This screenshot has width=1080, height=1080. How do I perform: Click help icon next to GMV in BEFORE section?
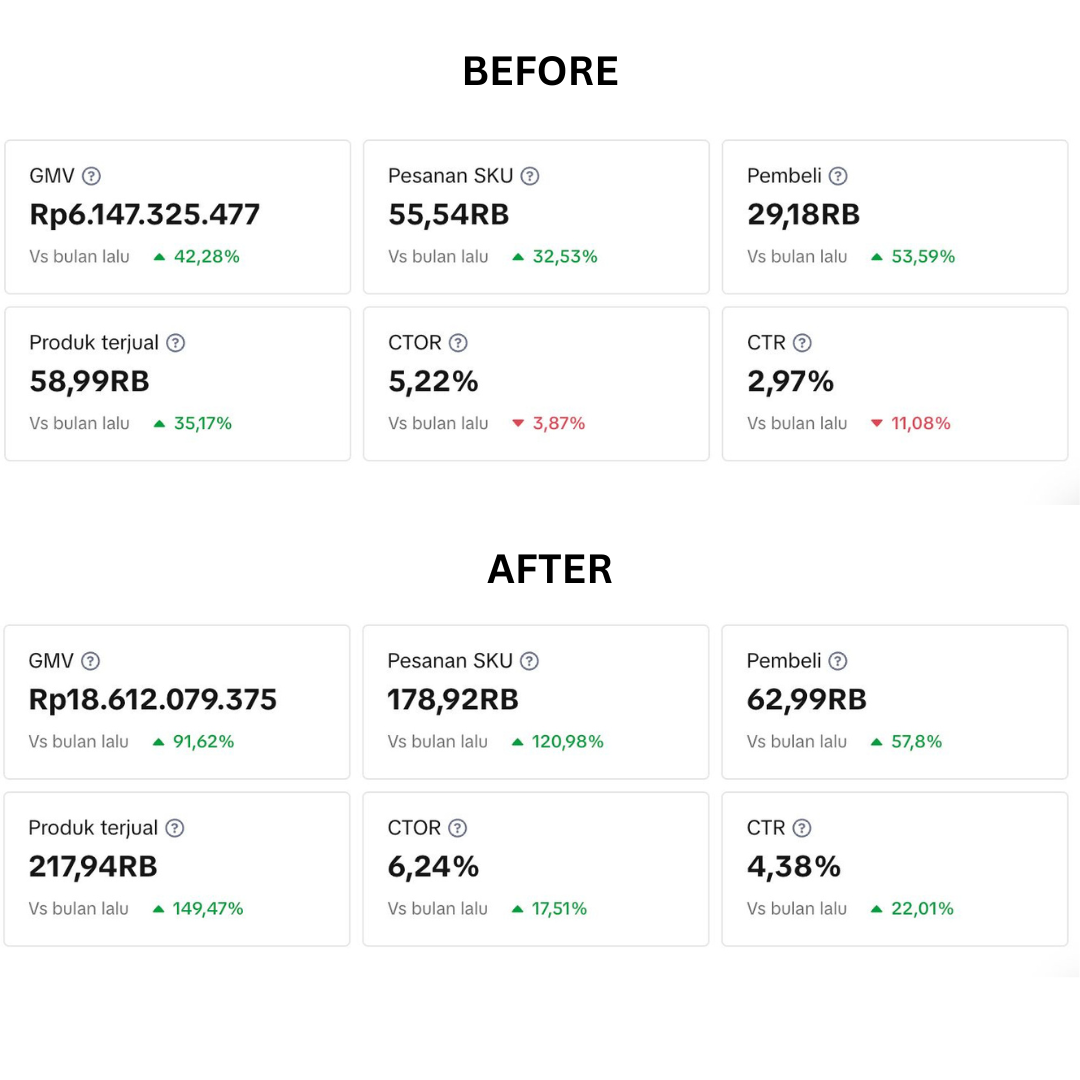(x=92, y=176)
